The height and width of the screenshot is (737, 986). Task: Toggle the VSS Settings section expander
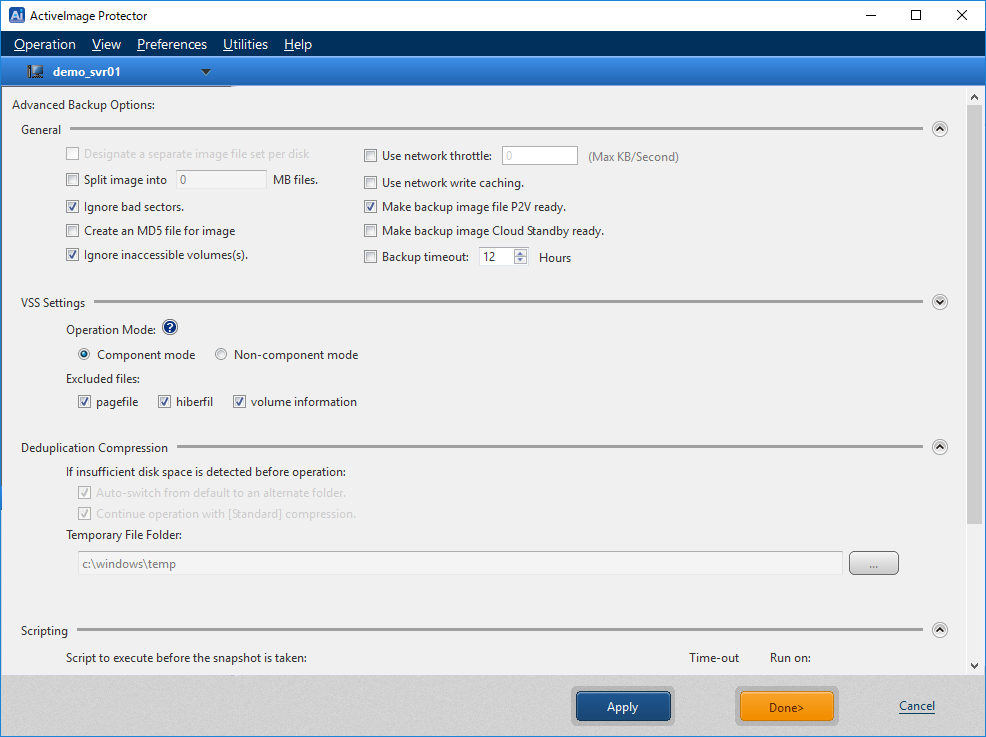939,302
